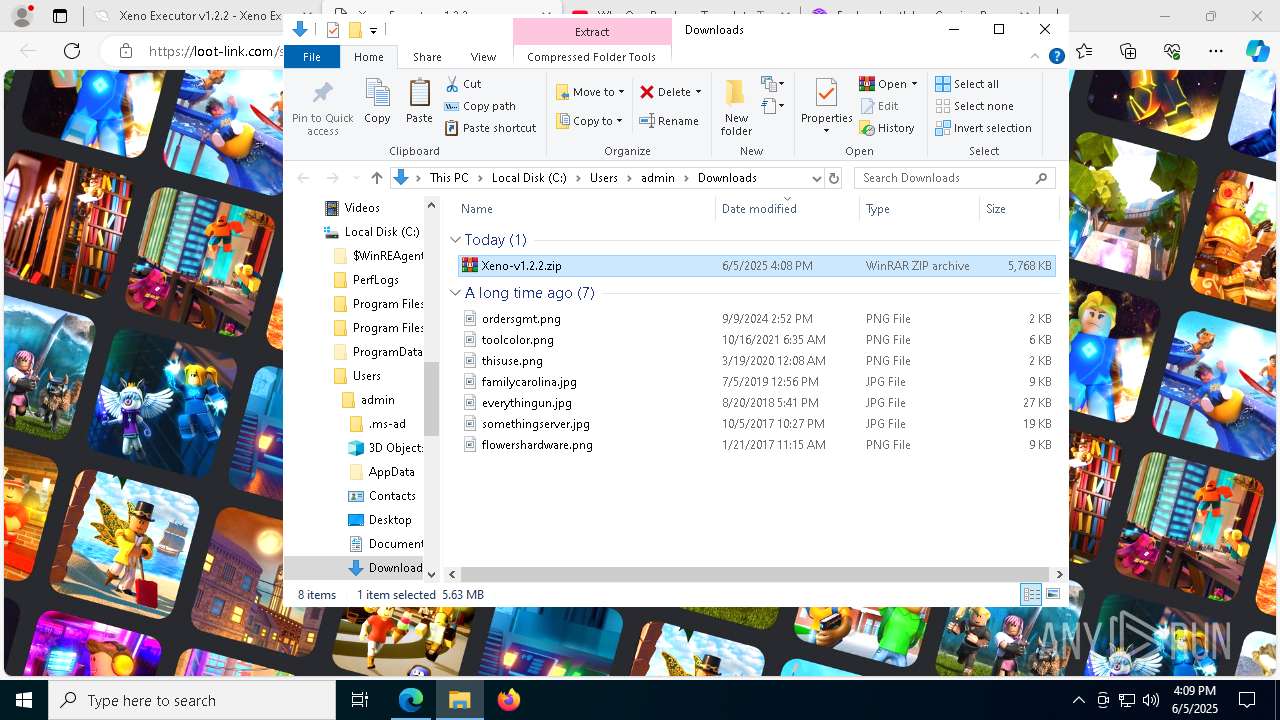The height and width of the screenshot is (720, 1280).
Task: Open Edge Favorites star icon
Action: tap(1084, 51)
